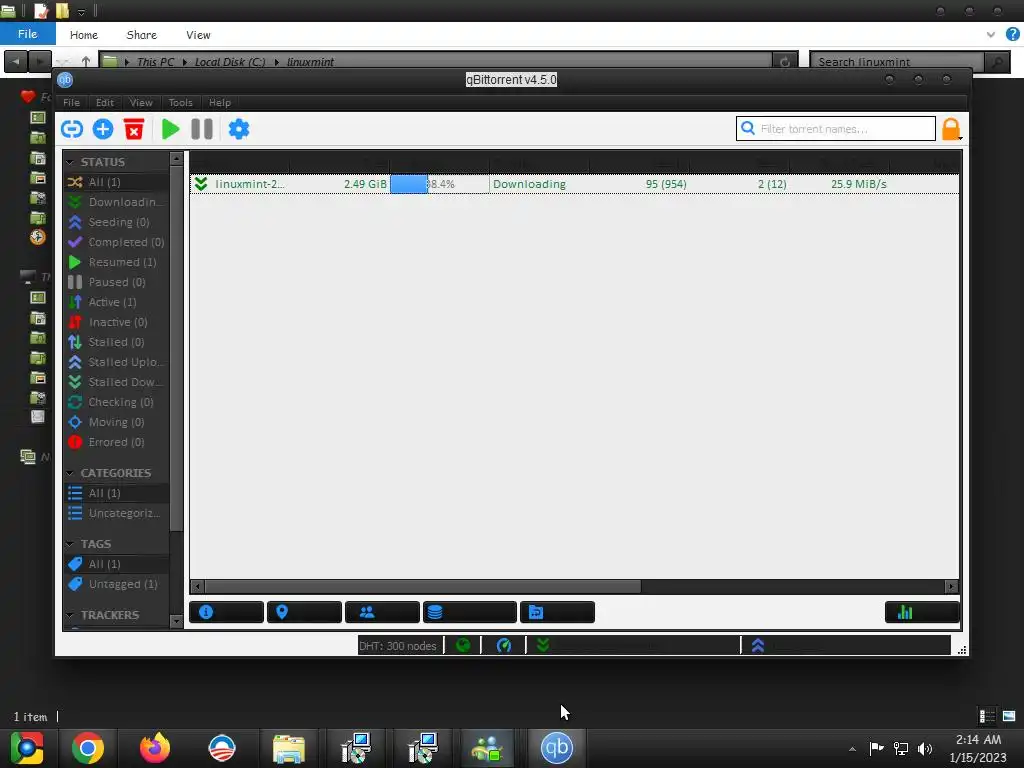Open Options via the blue gear icon

coord(238,129)
